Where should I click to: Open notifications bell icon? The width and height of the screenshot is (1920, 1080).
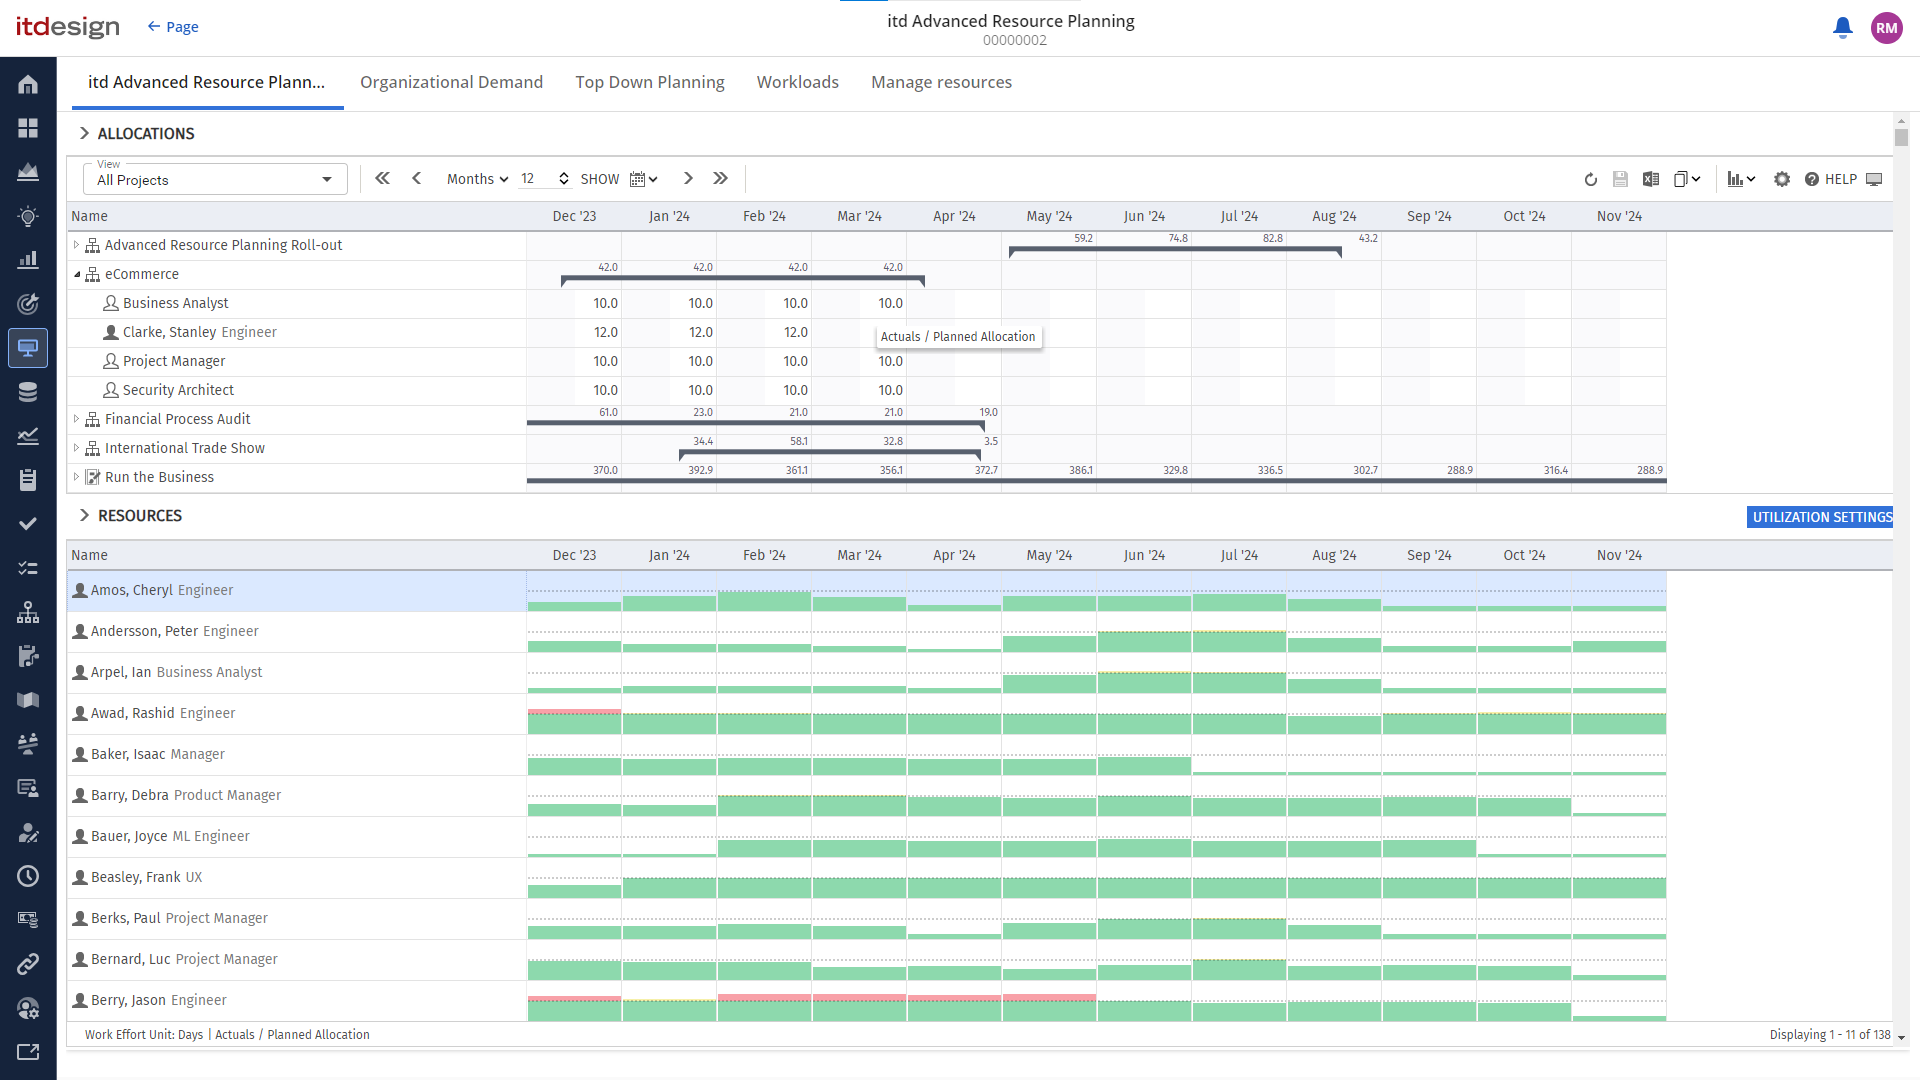click(x=1842, y=28)
